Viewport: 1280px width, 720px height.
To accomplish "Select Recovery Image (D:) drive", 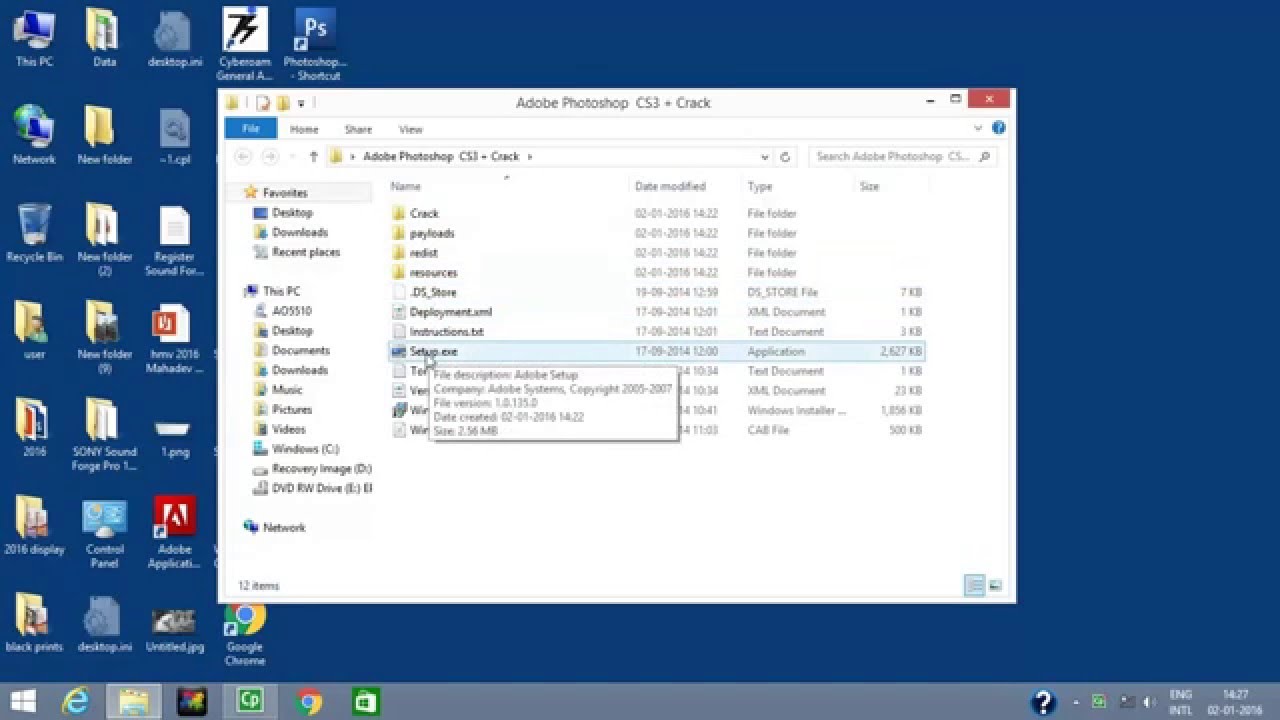I will pyautogui.click(x=321, y=468).
